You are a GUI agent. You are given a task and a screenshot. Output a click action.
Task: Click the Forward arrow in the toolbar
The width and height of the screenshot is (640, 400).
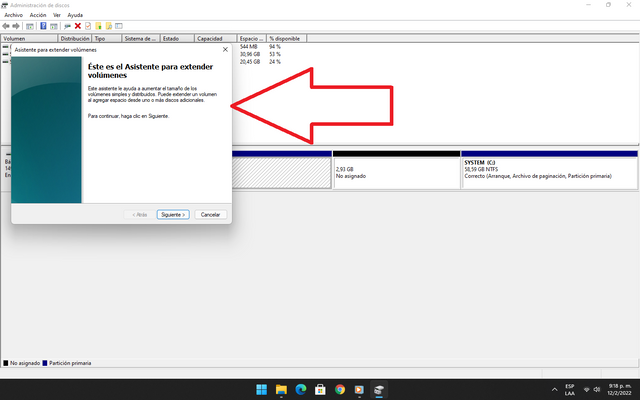tap(16, 26)
